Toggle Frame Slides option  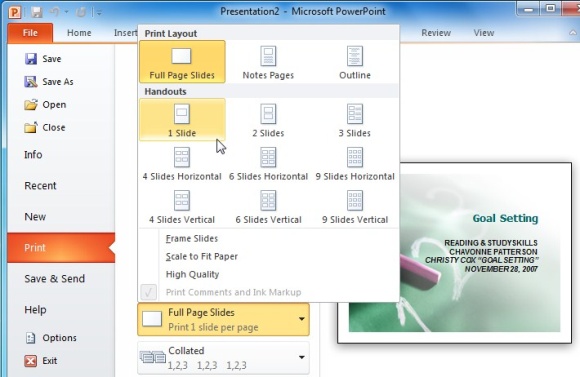pyautogui.click(x=268, y=239)
